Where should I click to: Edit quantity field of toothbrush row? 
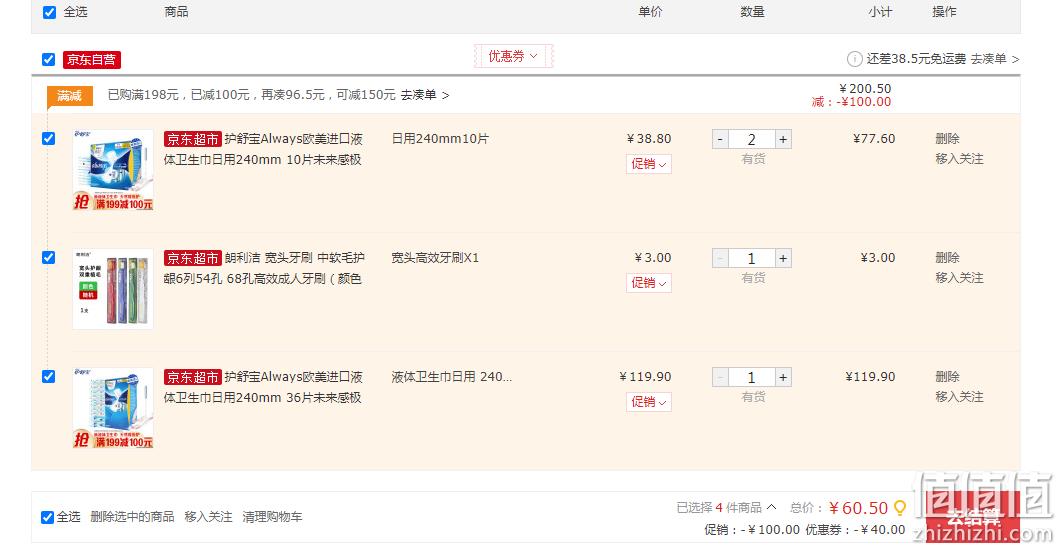point(752,259)
